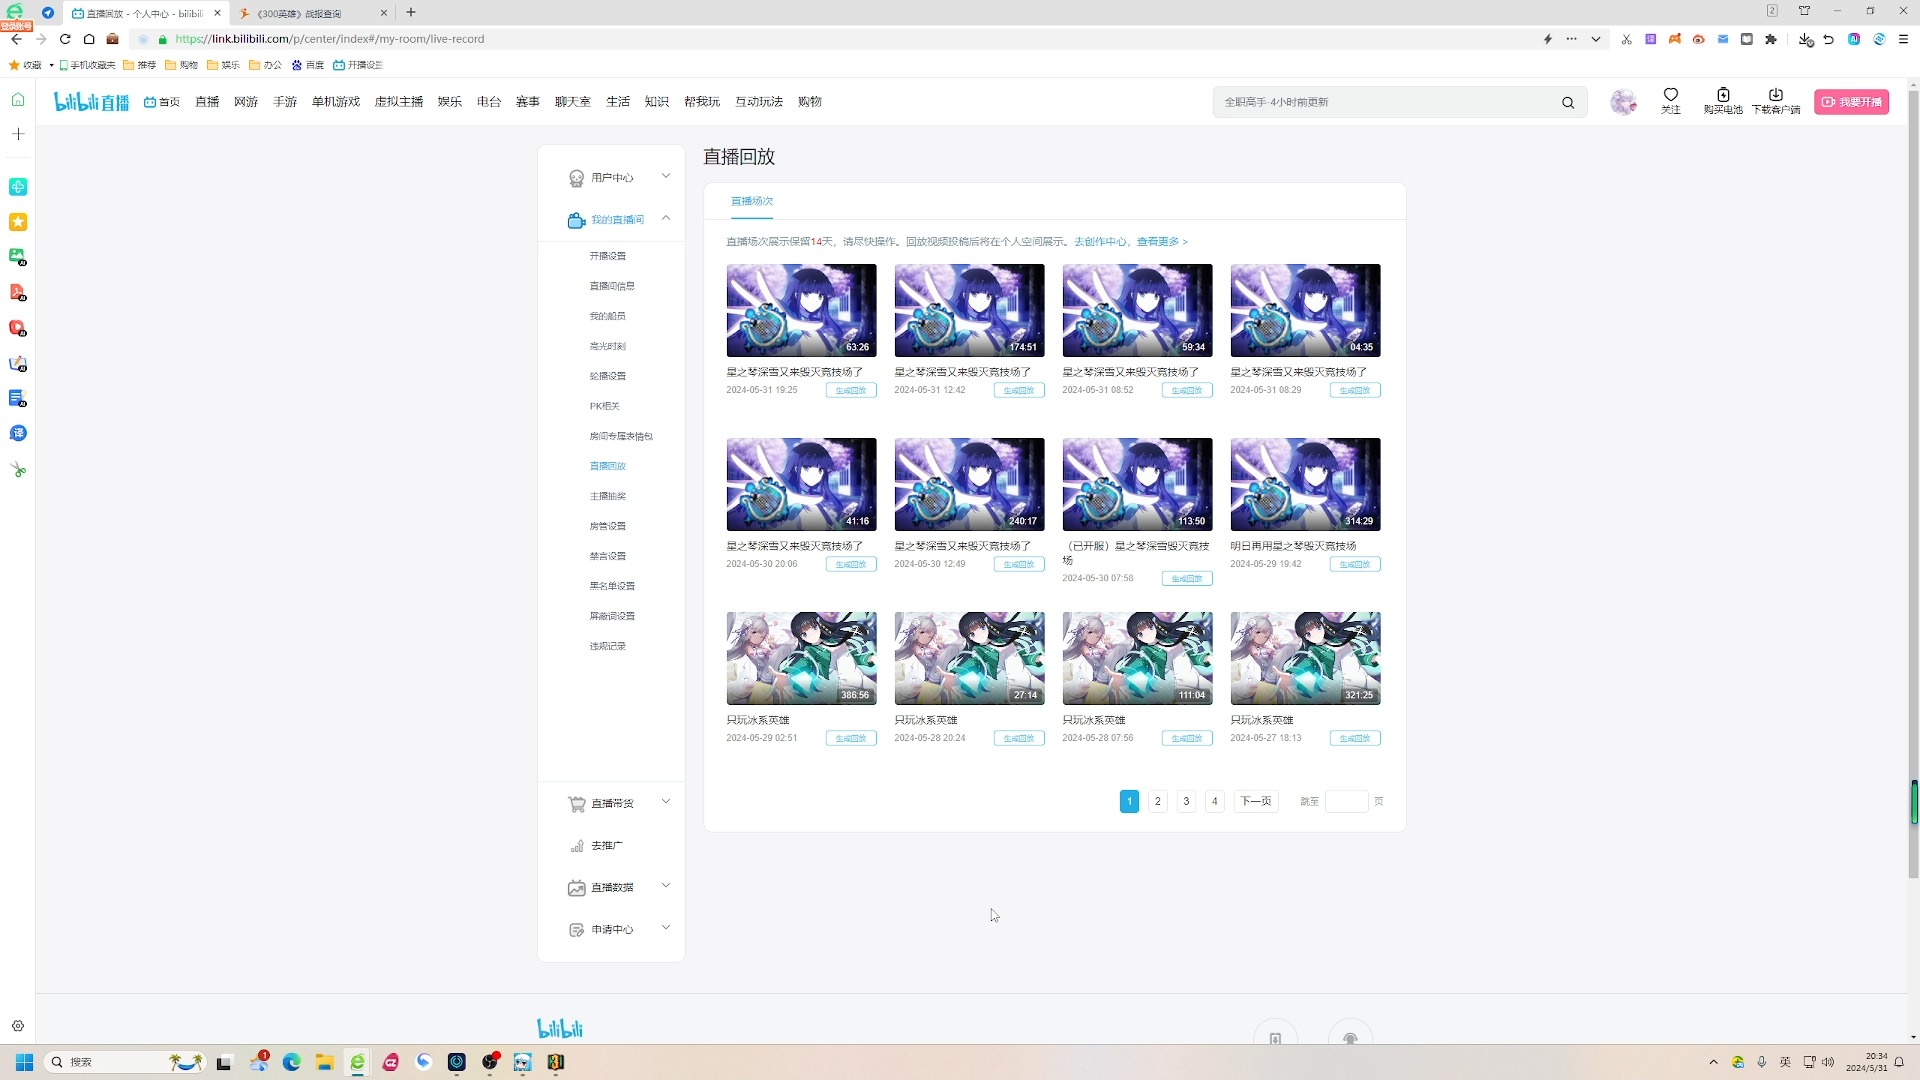Follow the 去创作中心, 查看更多 link
Screen dimensions: 1920x1080
(x=1131, y=242)
